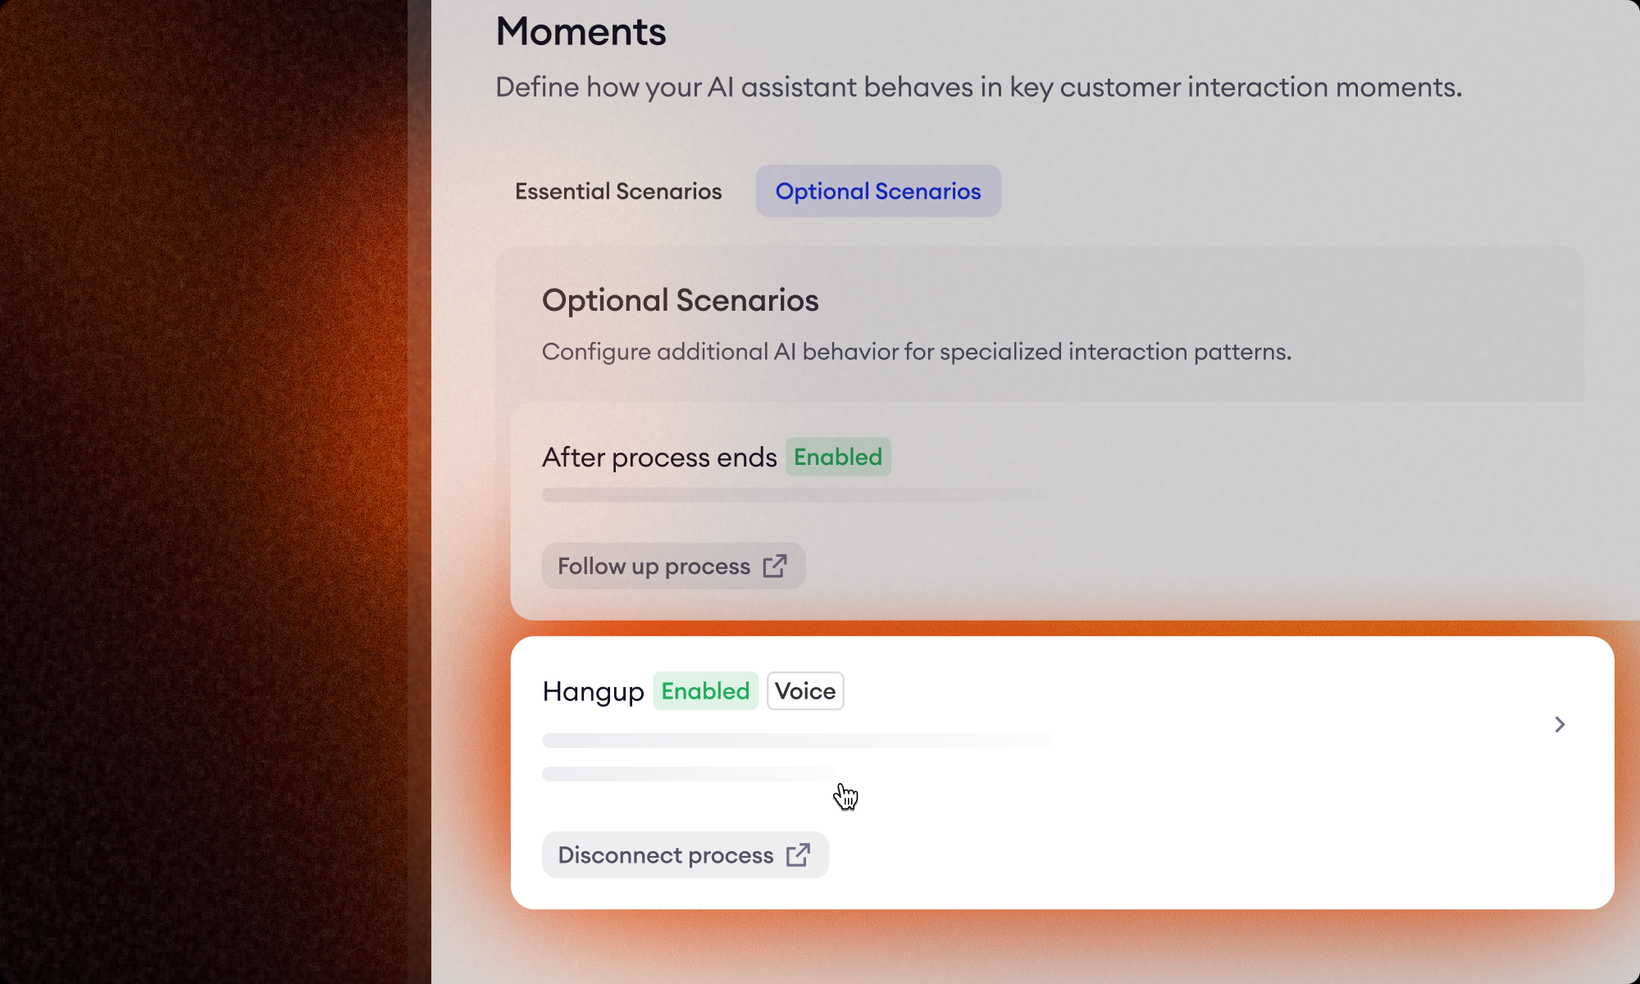Screen dimensions: 1640x984
Task: Switch to the Essential Scenarios tab
Action: pyautogui.click(x=618, y=191)
